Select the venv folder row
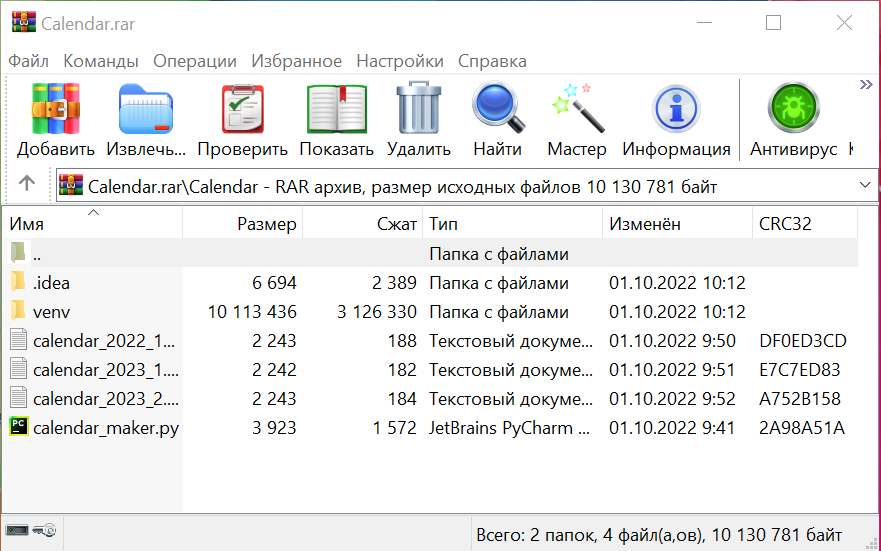The width and height of the screenshot is (881, 551). point(51,312)
